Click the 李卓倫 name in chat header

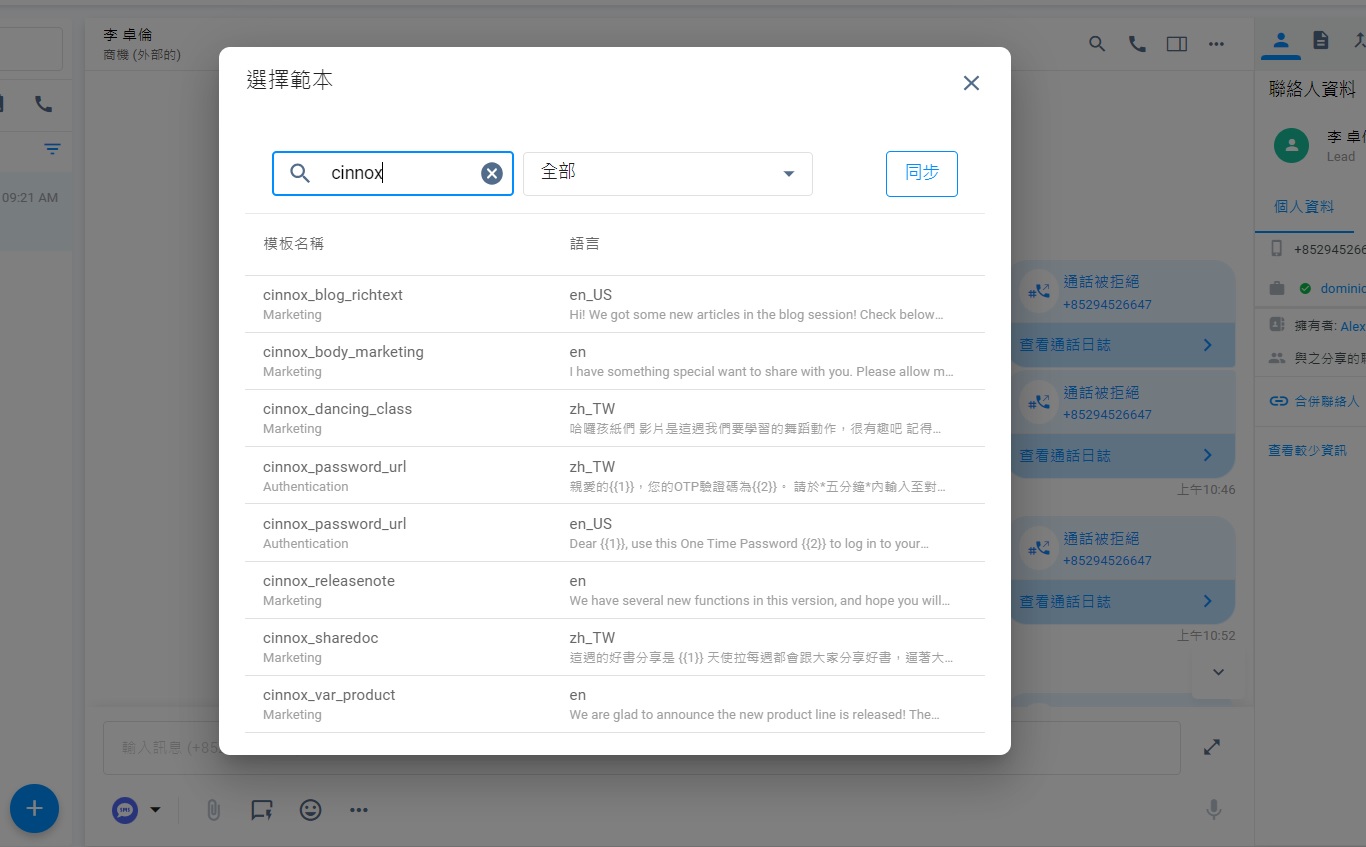coord(128,35)
